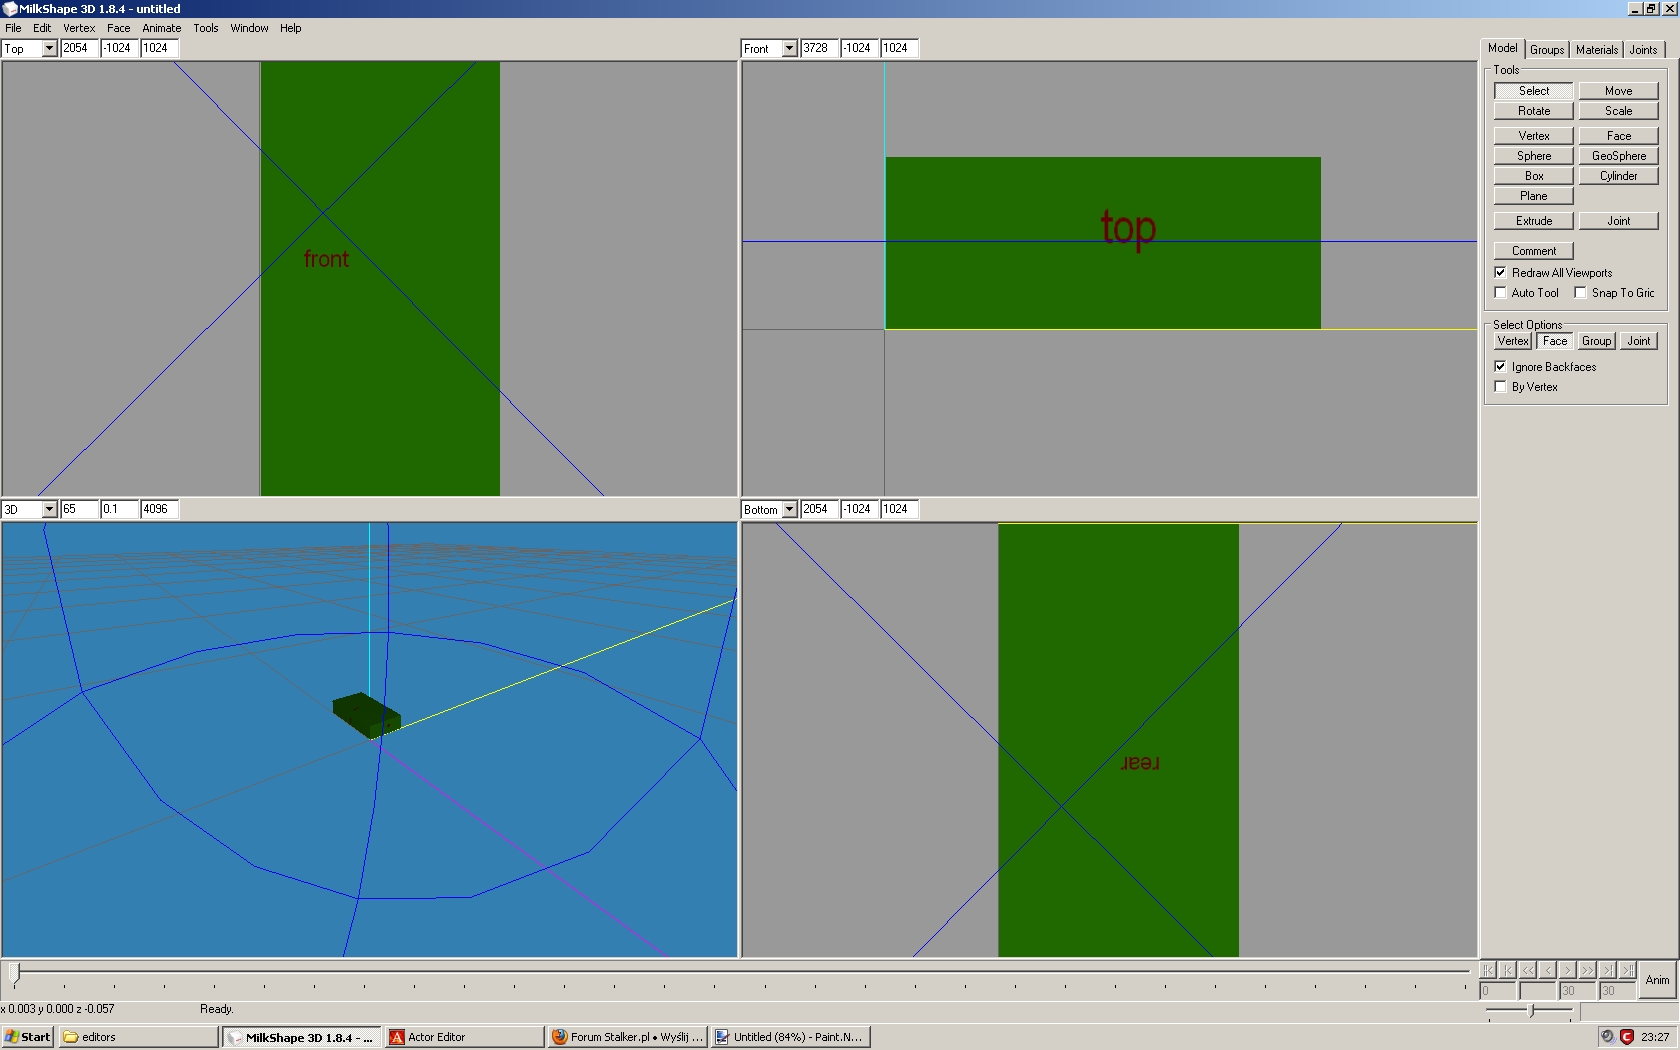Viewport: 1680px width, 1050px height.
Task: Set select option to Vertex
Action: click(x=1513, y=341)
